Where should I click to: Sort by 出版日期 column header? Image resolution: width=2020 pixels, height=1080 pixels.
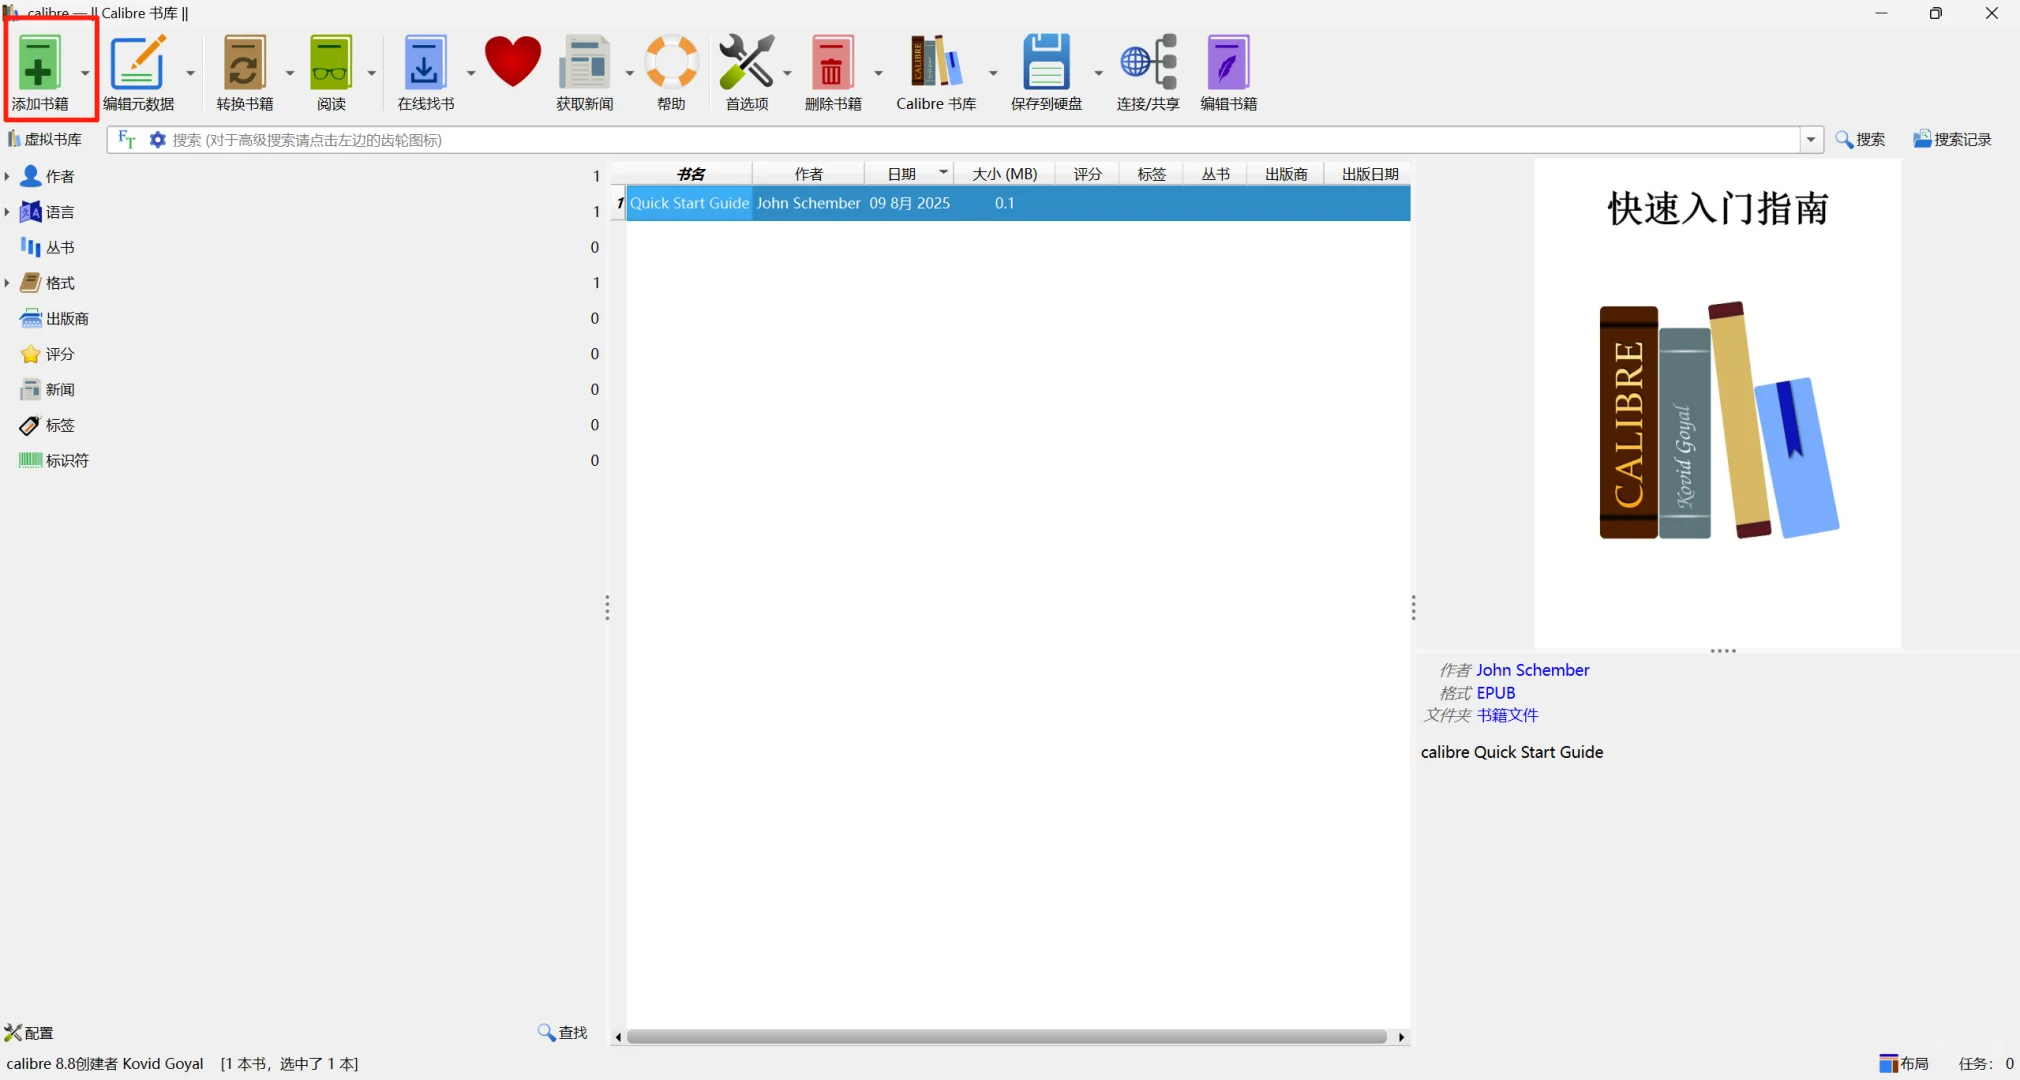click(1369, 174)
